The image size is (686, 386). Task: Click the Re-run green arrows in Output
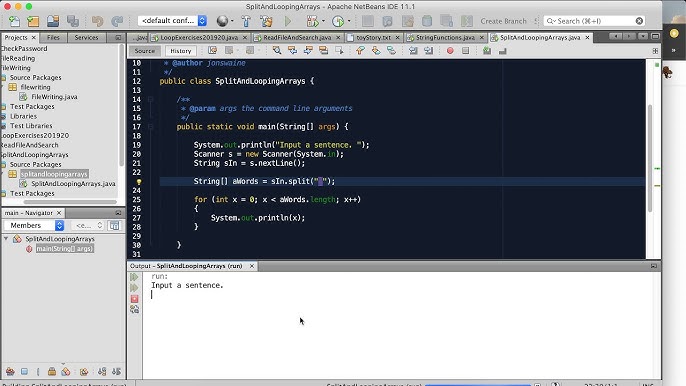[134, 277]
